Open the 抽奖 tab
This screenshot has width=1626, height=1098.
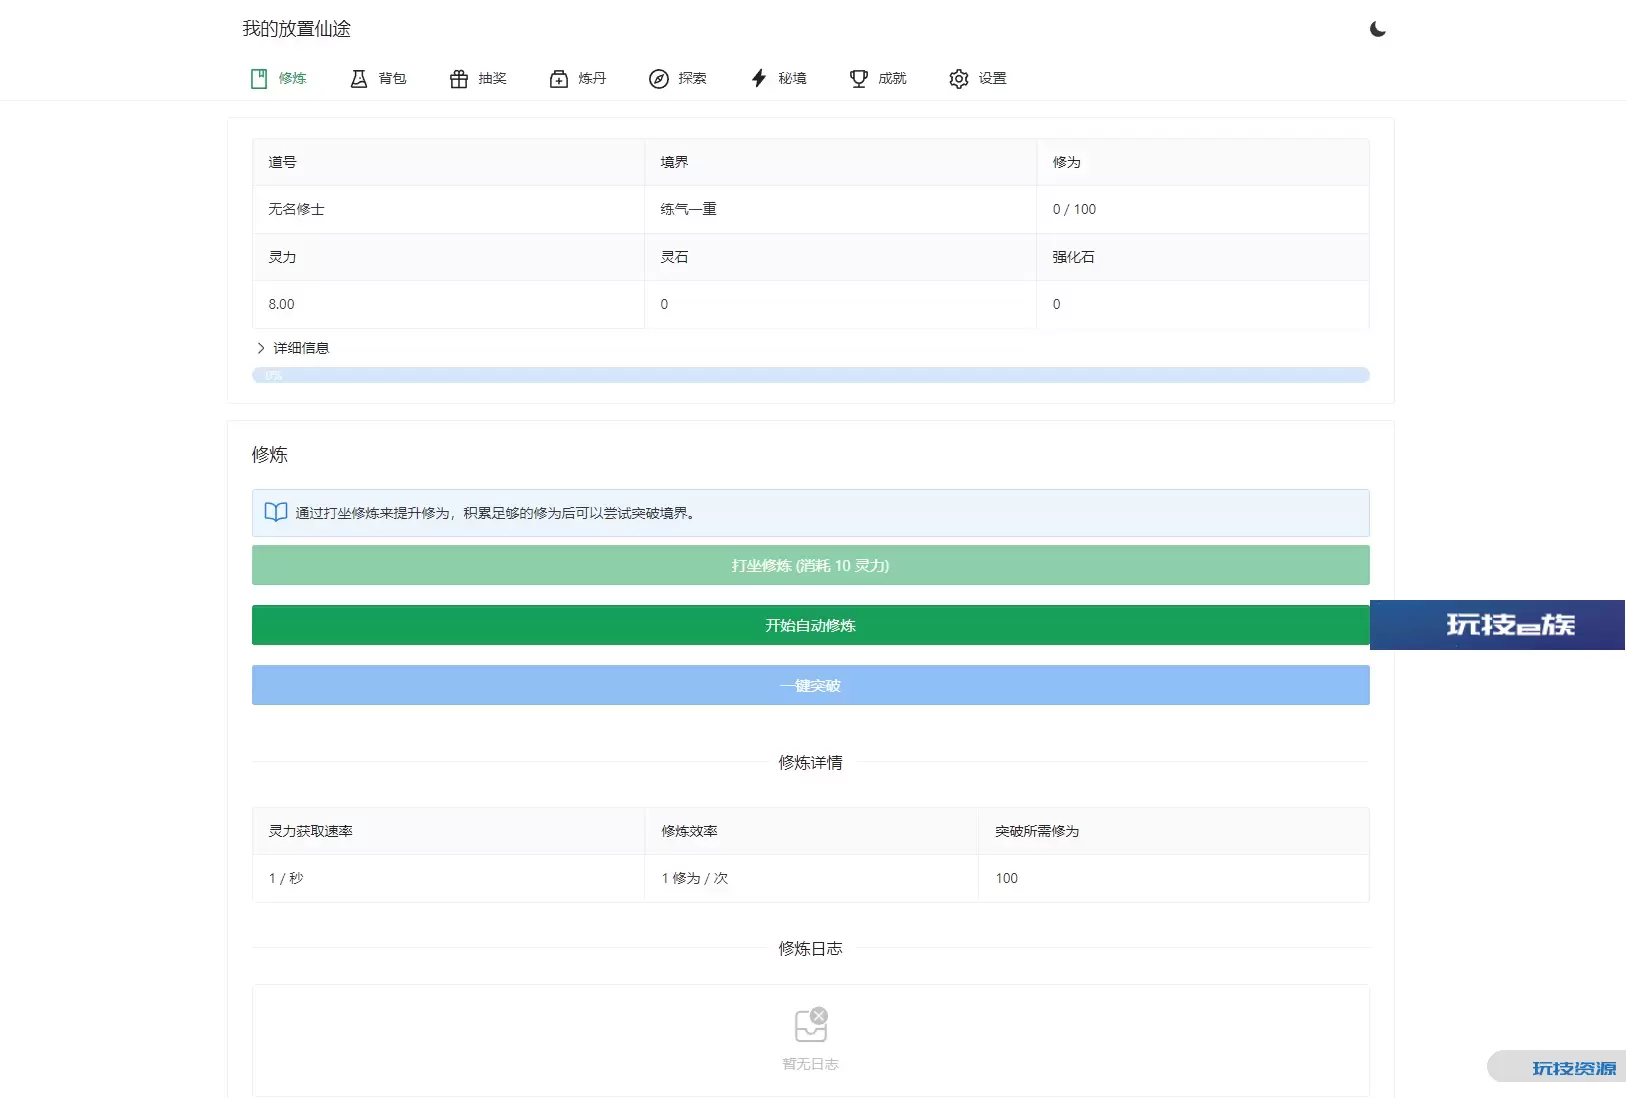pyautogui.click(x=478, y=78)
